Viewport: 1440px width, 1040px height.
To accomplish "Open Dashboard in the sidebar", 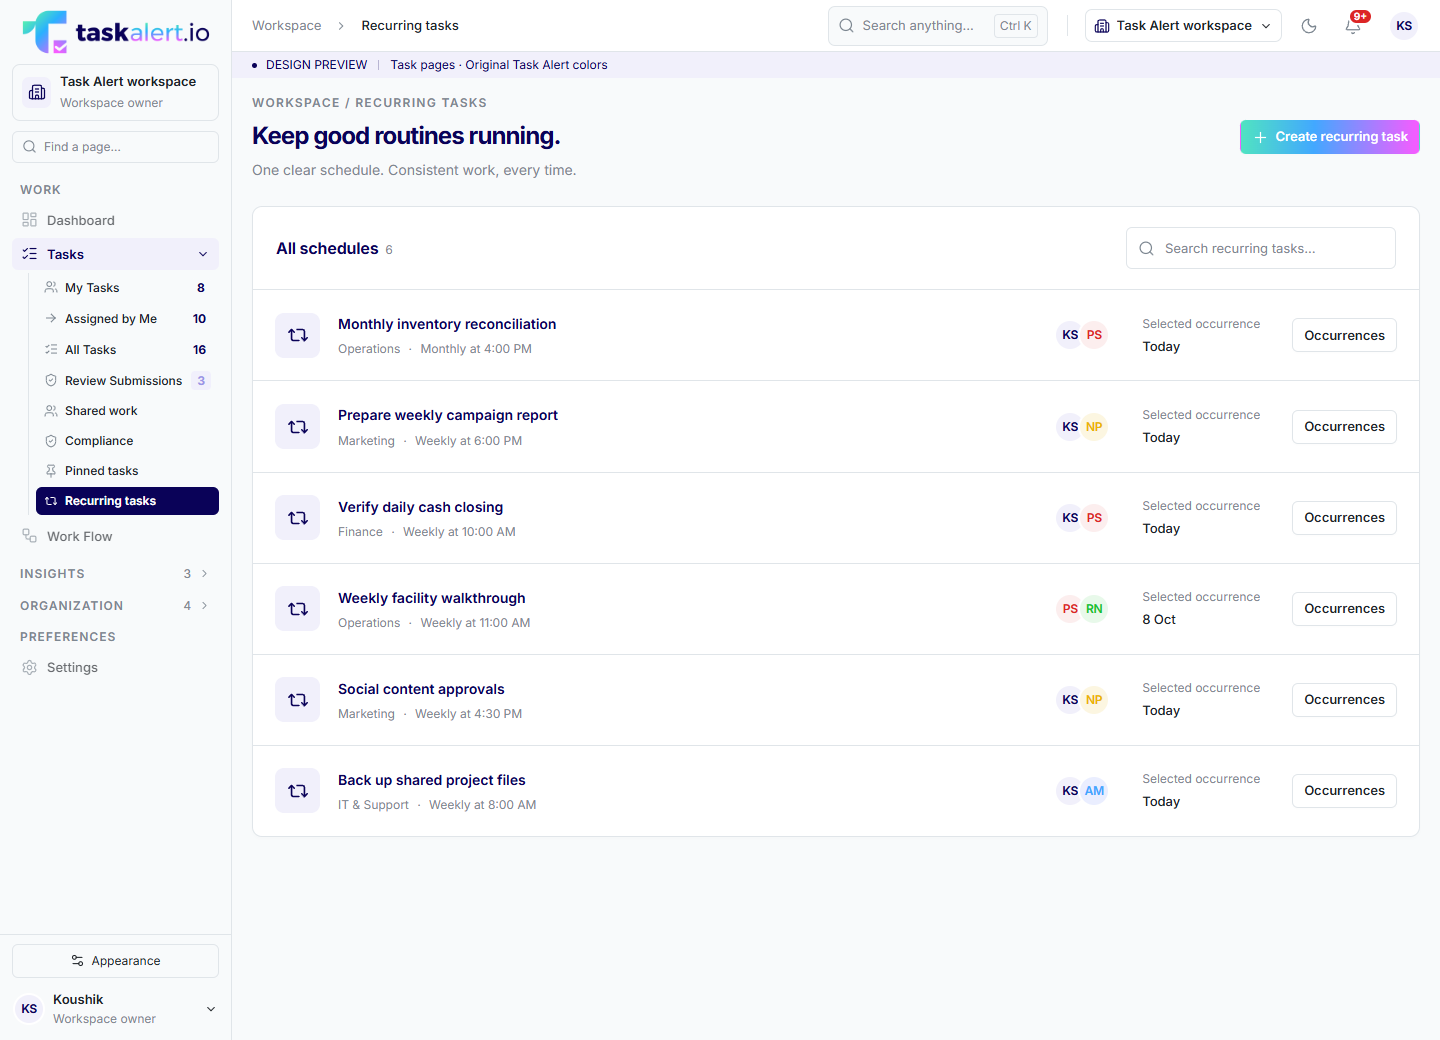I will pyautogui.click(x=115, y=220).
